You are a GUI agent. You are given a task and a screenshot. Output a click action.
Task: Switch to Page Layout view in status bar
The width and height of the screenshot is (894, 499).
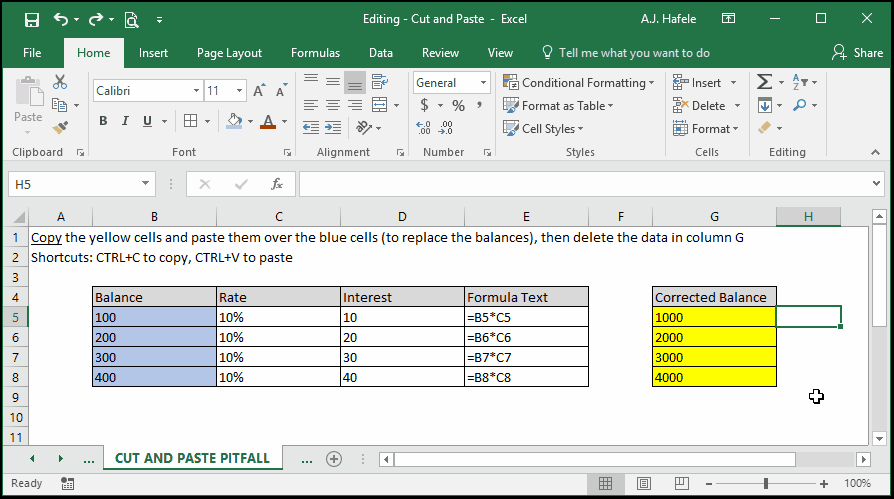coord(644,484)
